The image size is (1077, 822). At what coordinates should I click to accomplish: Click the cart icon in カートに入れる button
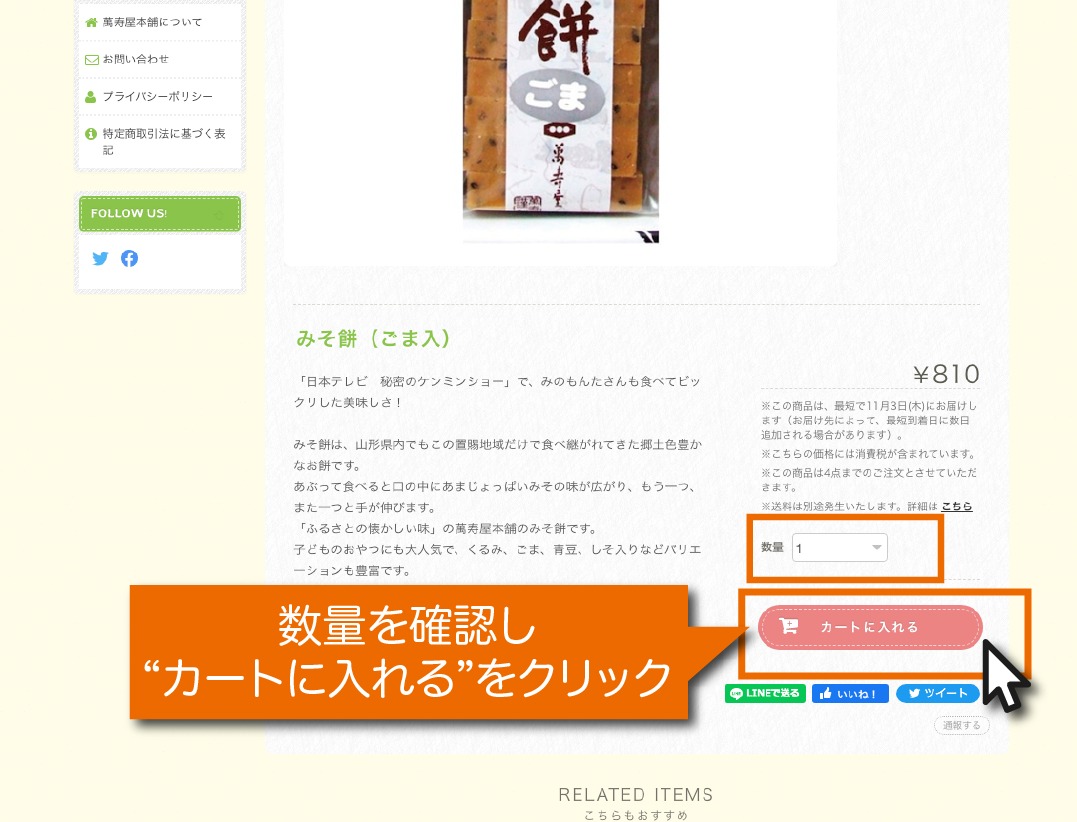pos(789,626)
